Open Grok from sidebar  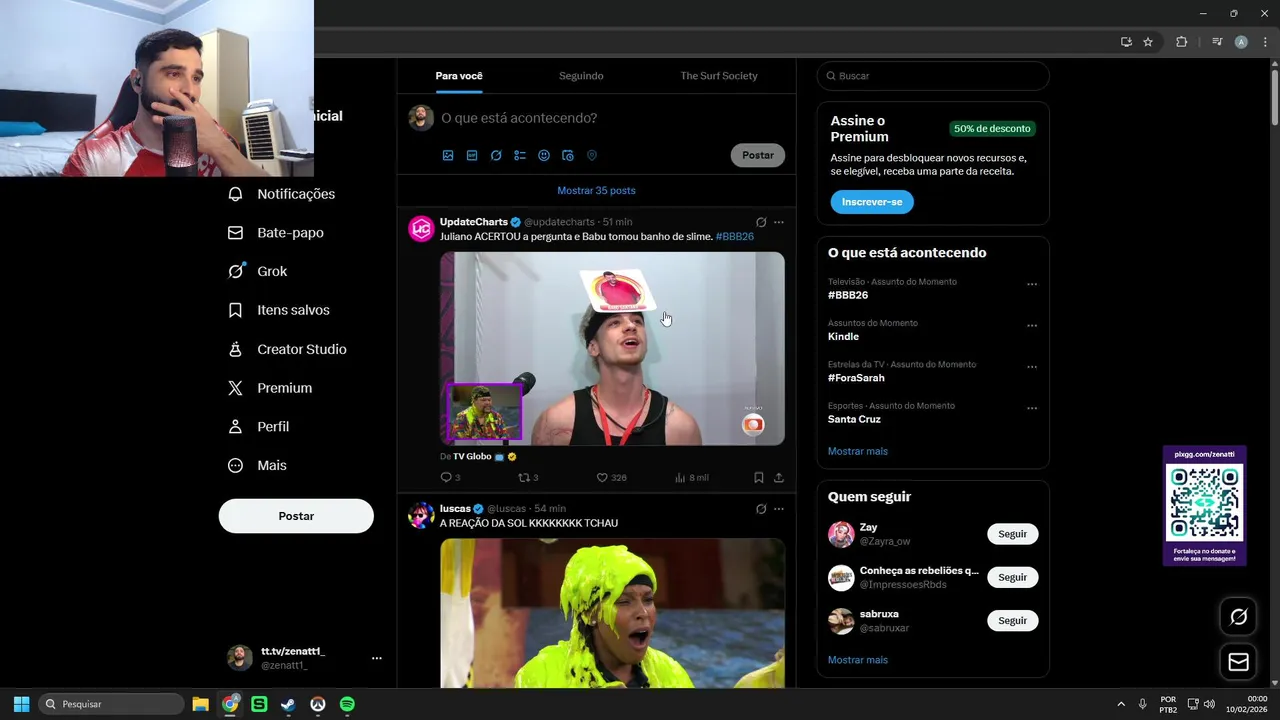click(x=258, y=271)
